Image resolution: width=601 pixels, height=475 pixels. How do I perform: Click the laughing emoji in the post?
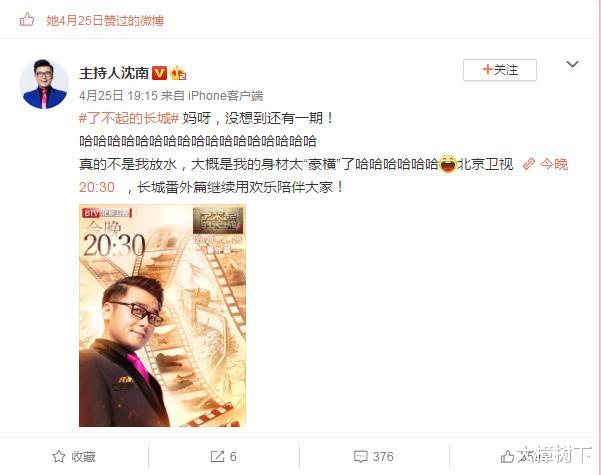pyautogui.click(x=448, y=164)
